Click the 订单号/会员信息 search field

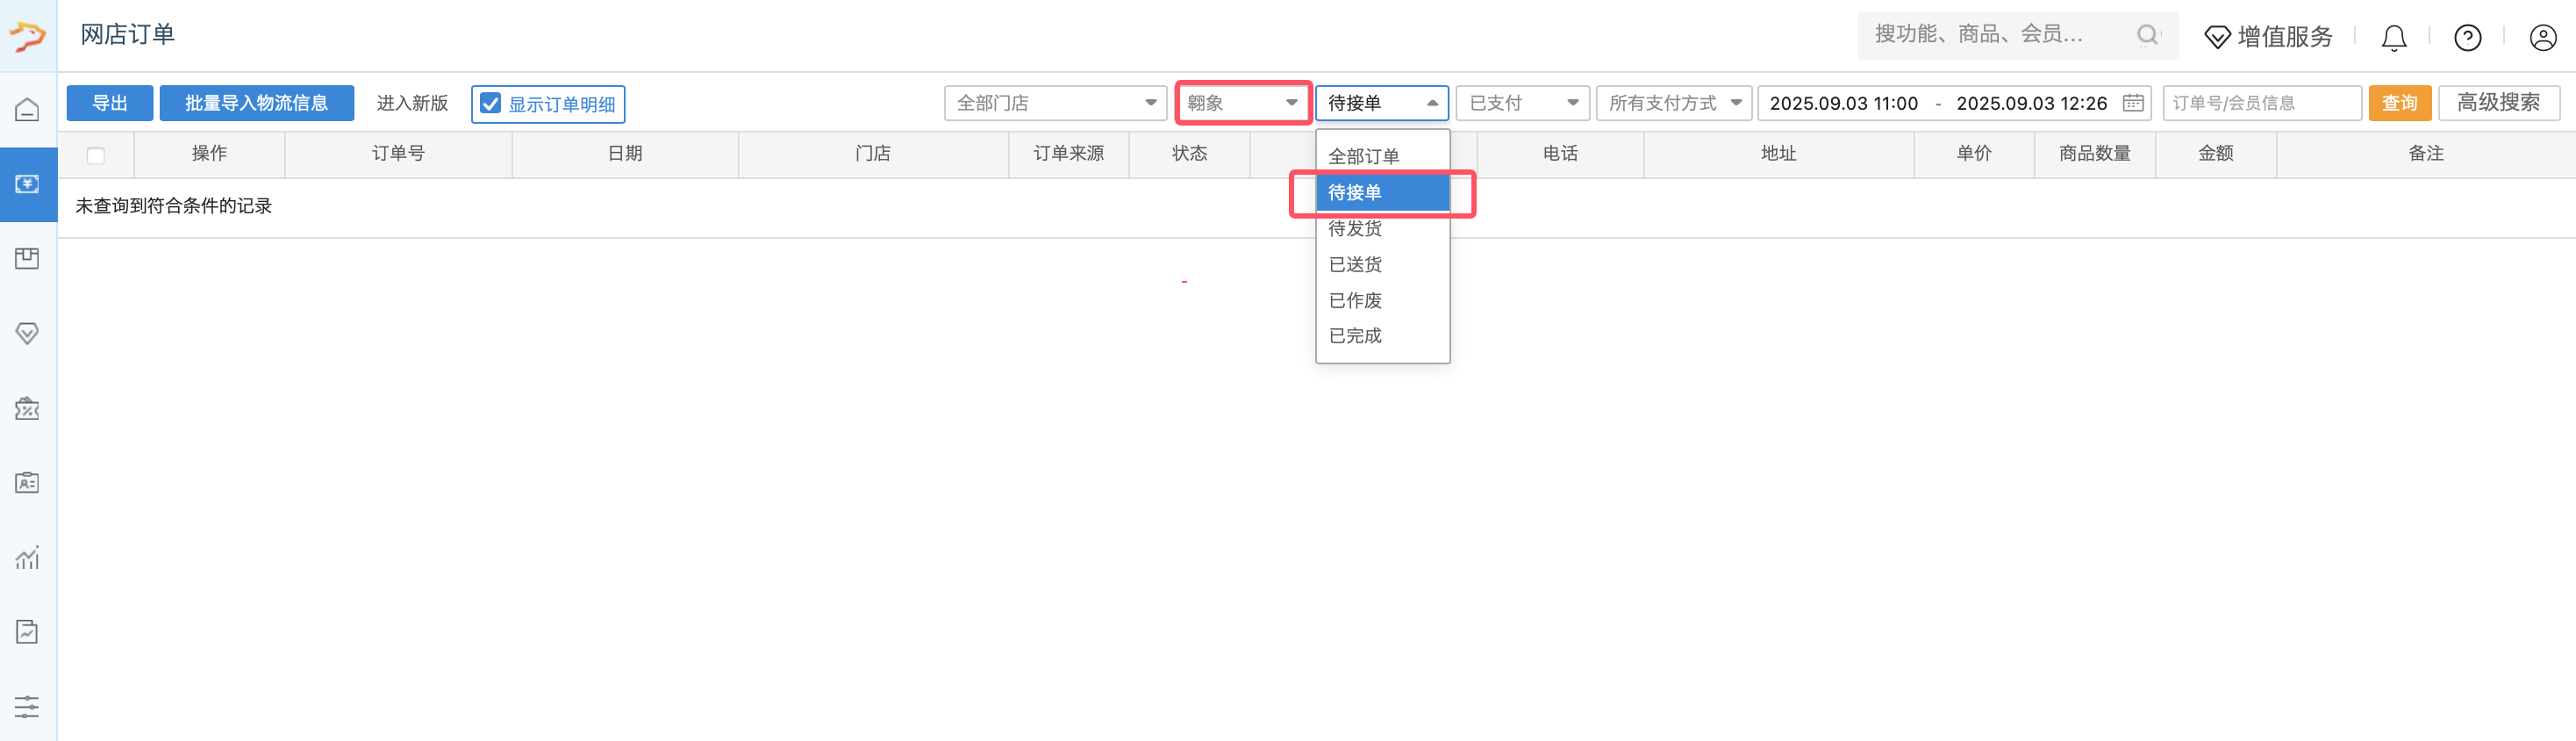(2260, 103)
